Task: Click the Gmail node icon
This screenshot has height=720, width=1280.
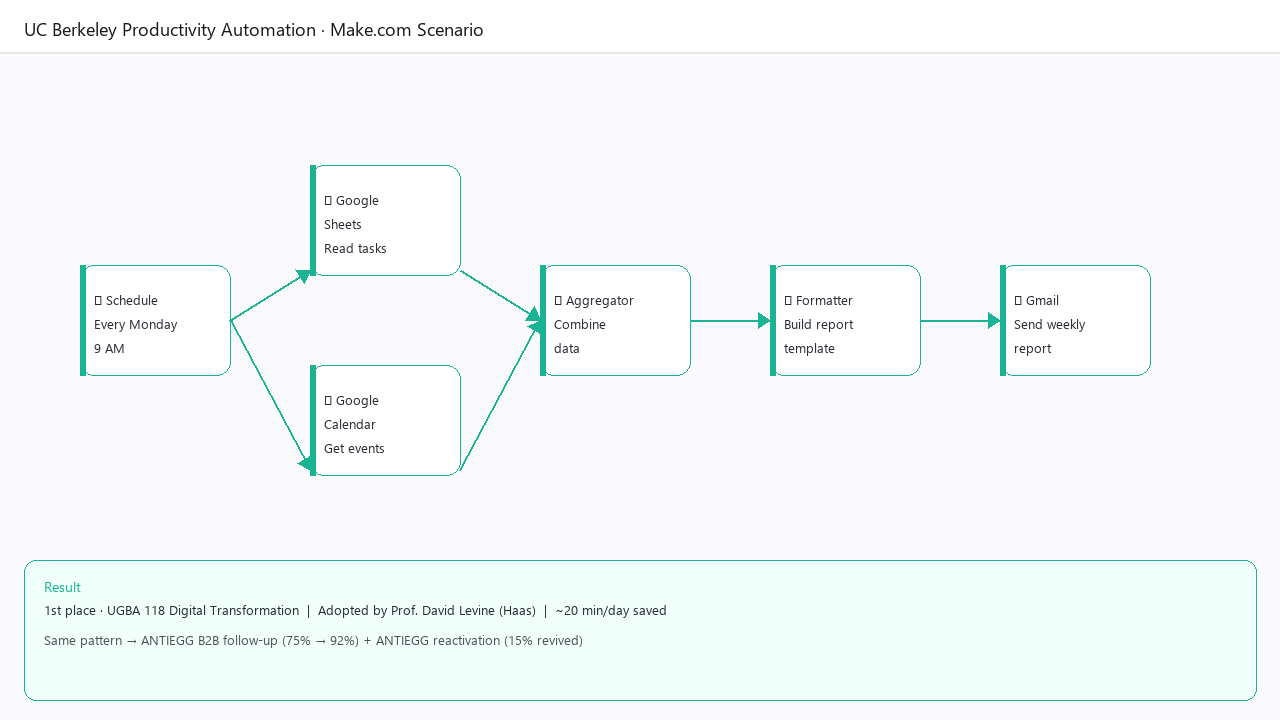Action: click(1018, 301)
